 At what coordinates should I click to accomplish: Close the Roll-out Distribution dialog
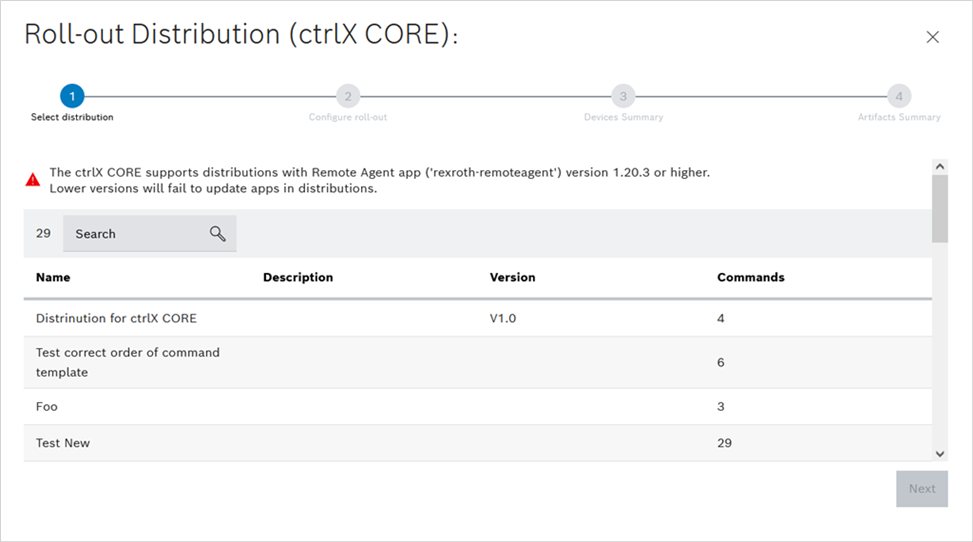click(932, 37)
